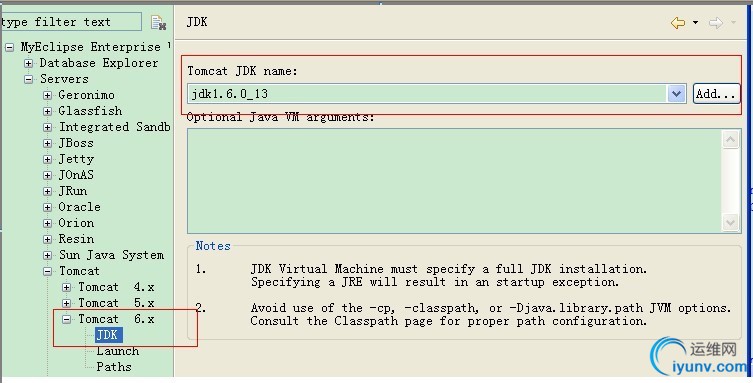Open back history dropdown arrow
The width and height of the screenshot is (753, 383).
pos(695,23)
